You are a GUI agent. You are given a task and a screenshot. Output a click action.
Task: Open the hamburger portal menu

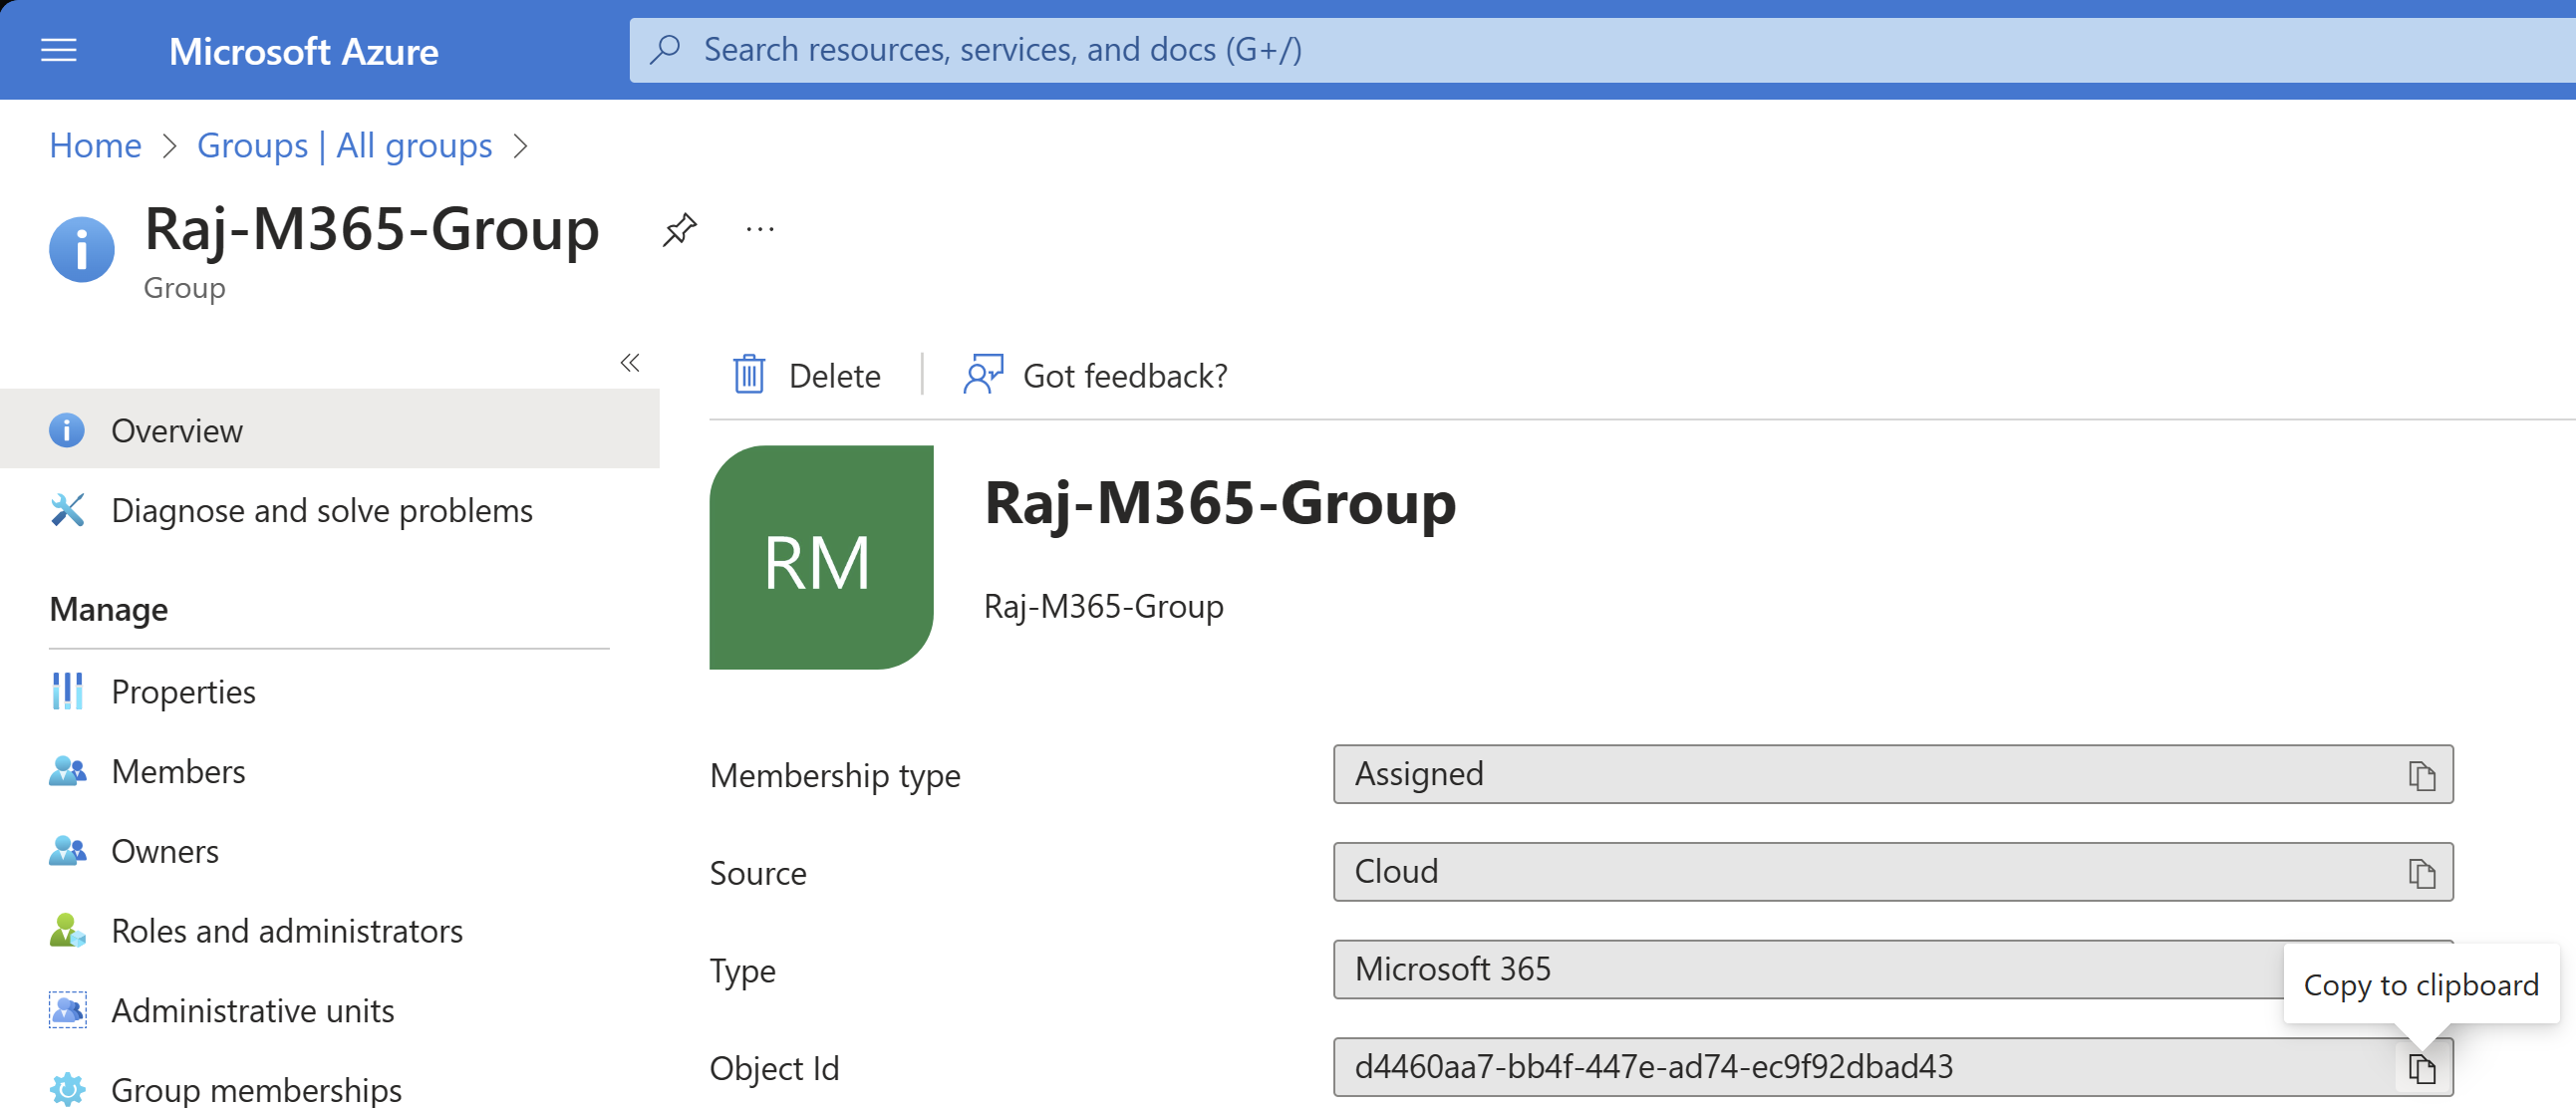(58, 50)
